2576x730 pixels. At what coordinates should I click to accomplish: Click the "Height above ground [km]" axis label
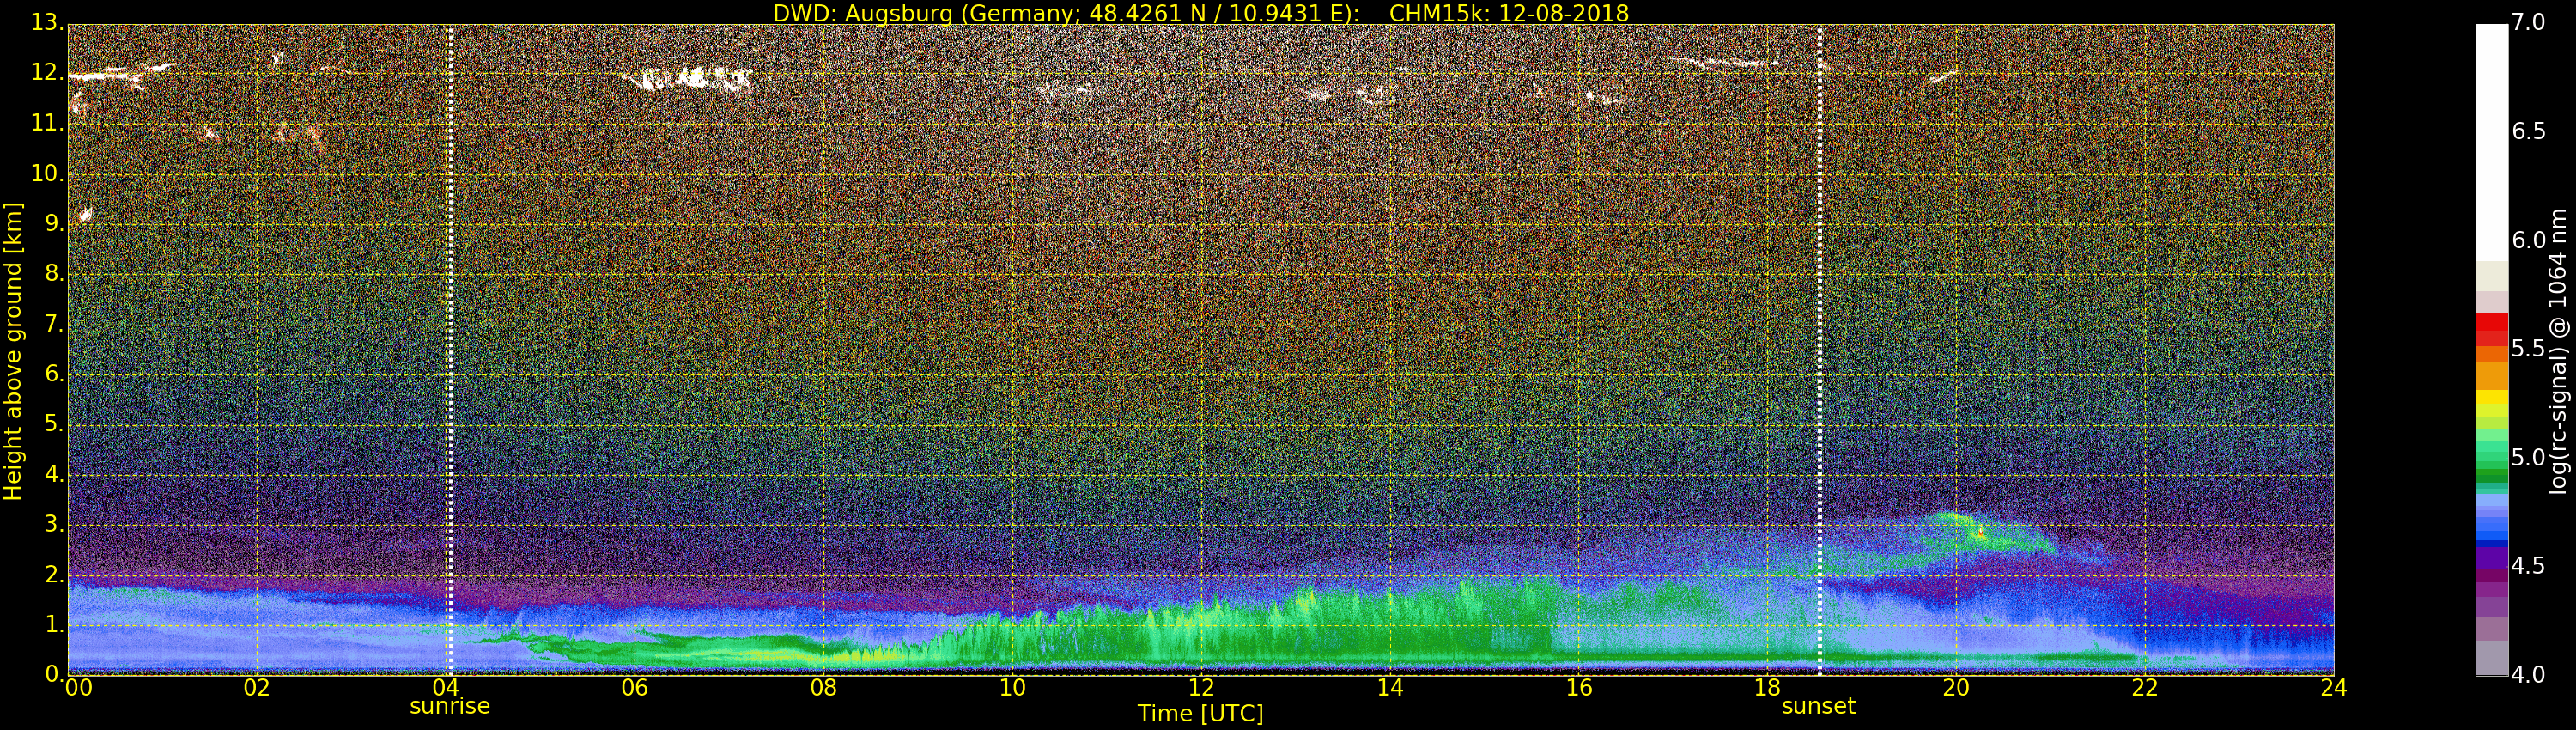(x=13, y=351)
